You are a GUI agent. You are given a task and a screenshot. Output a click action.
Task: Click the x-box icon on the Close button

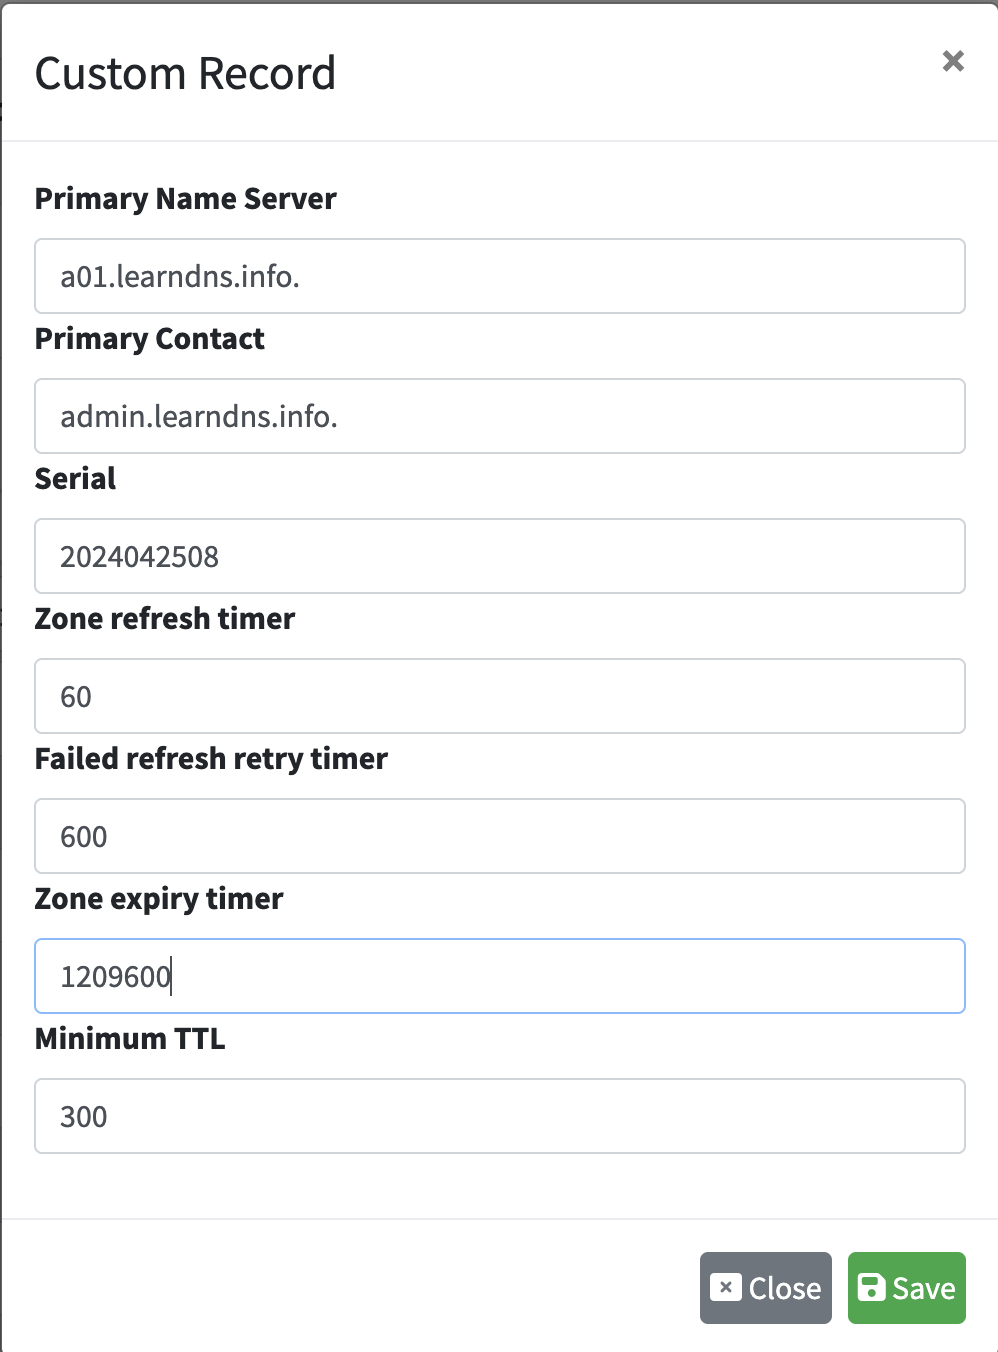726,1287
